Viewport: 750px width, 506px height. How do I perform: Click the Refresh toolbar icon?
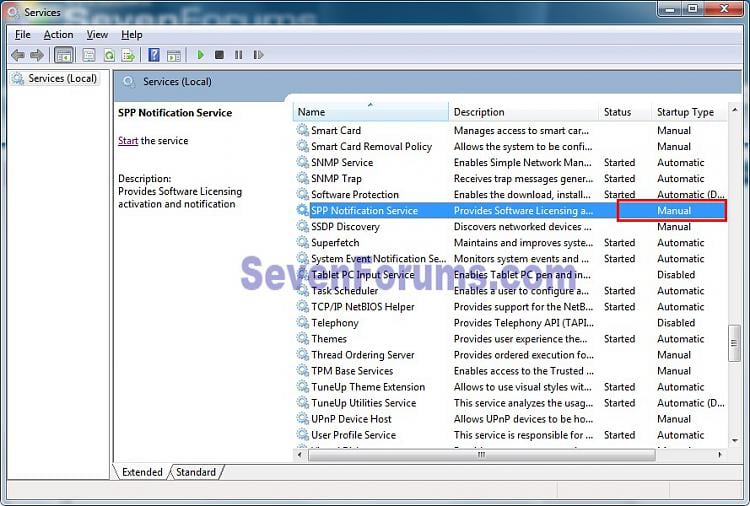click(x=109, y=55)
